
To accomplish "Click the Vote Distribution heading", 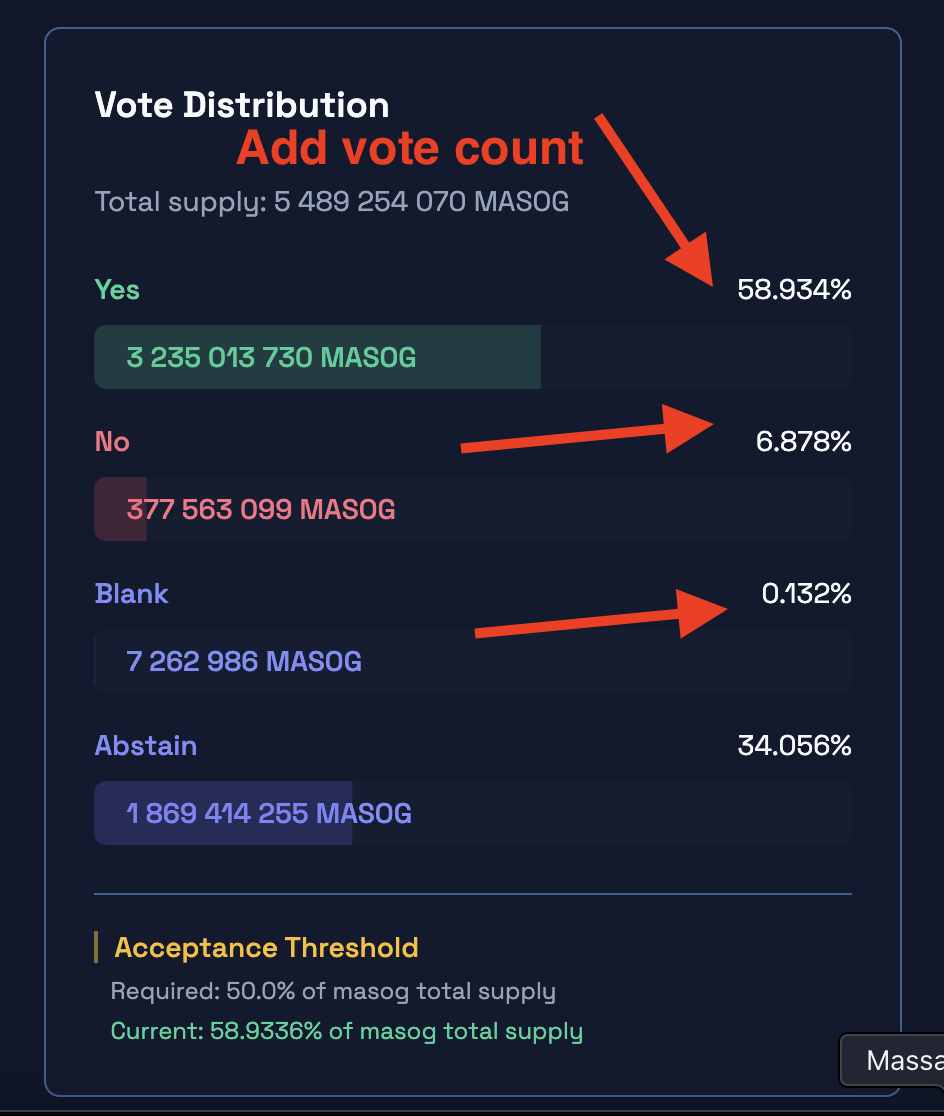I will pos(242,105).
